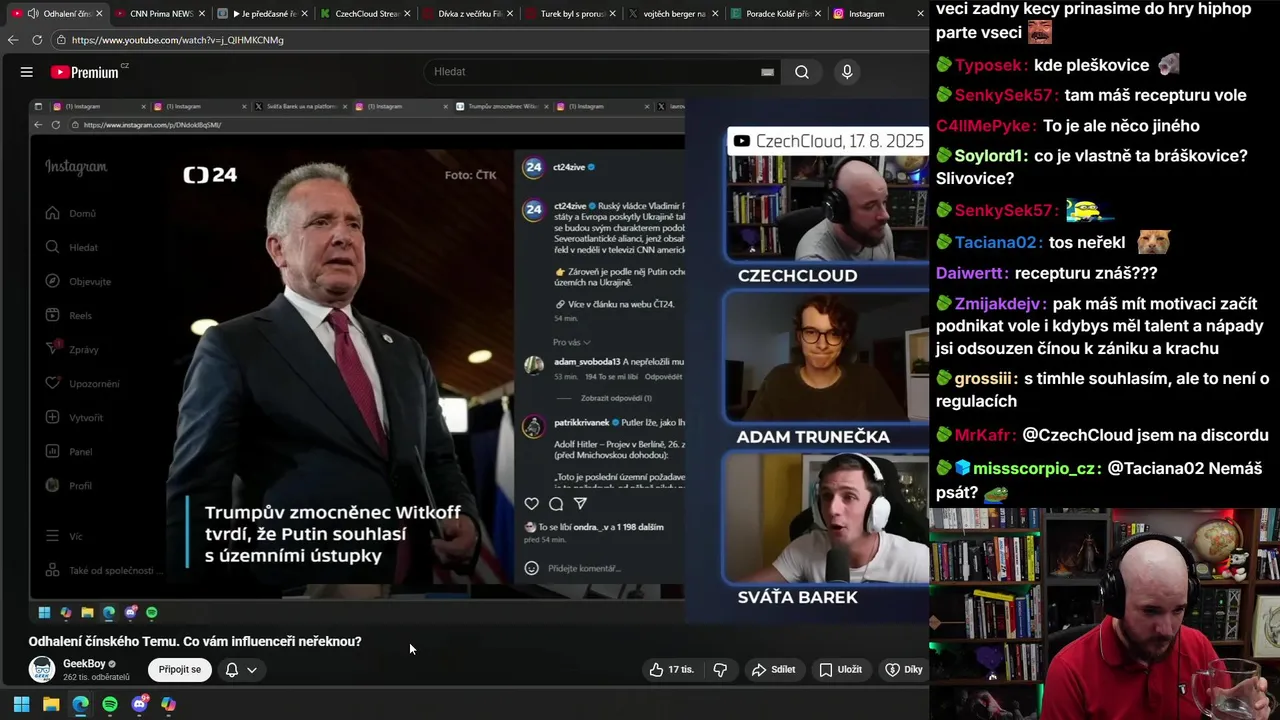1280x720 pixels.
Task: Click Upozornění in the video's Instagram sidebar
Action: coord(83,383)
